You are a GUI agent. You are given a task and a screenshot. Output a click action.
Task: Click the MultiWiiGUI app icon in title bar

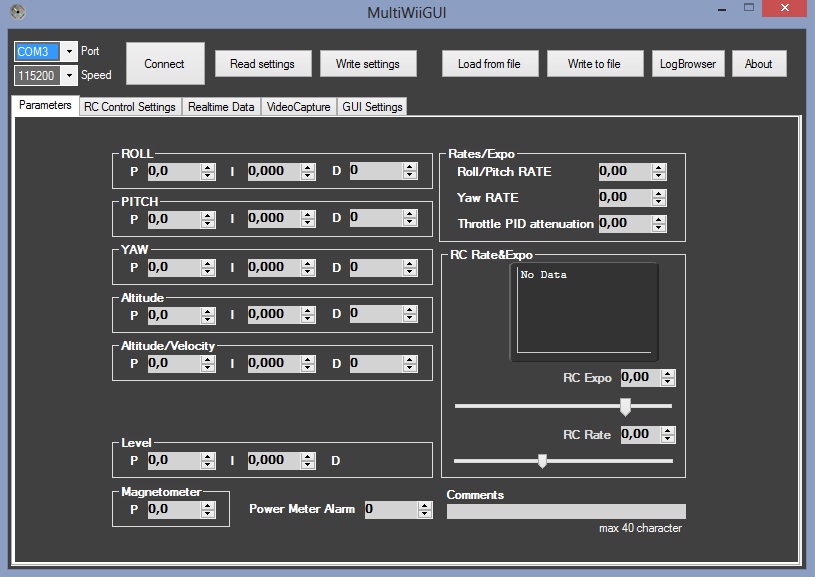(16, 12)
